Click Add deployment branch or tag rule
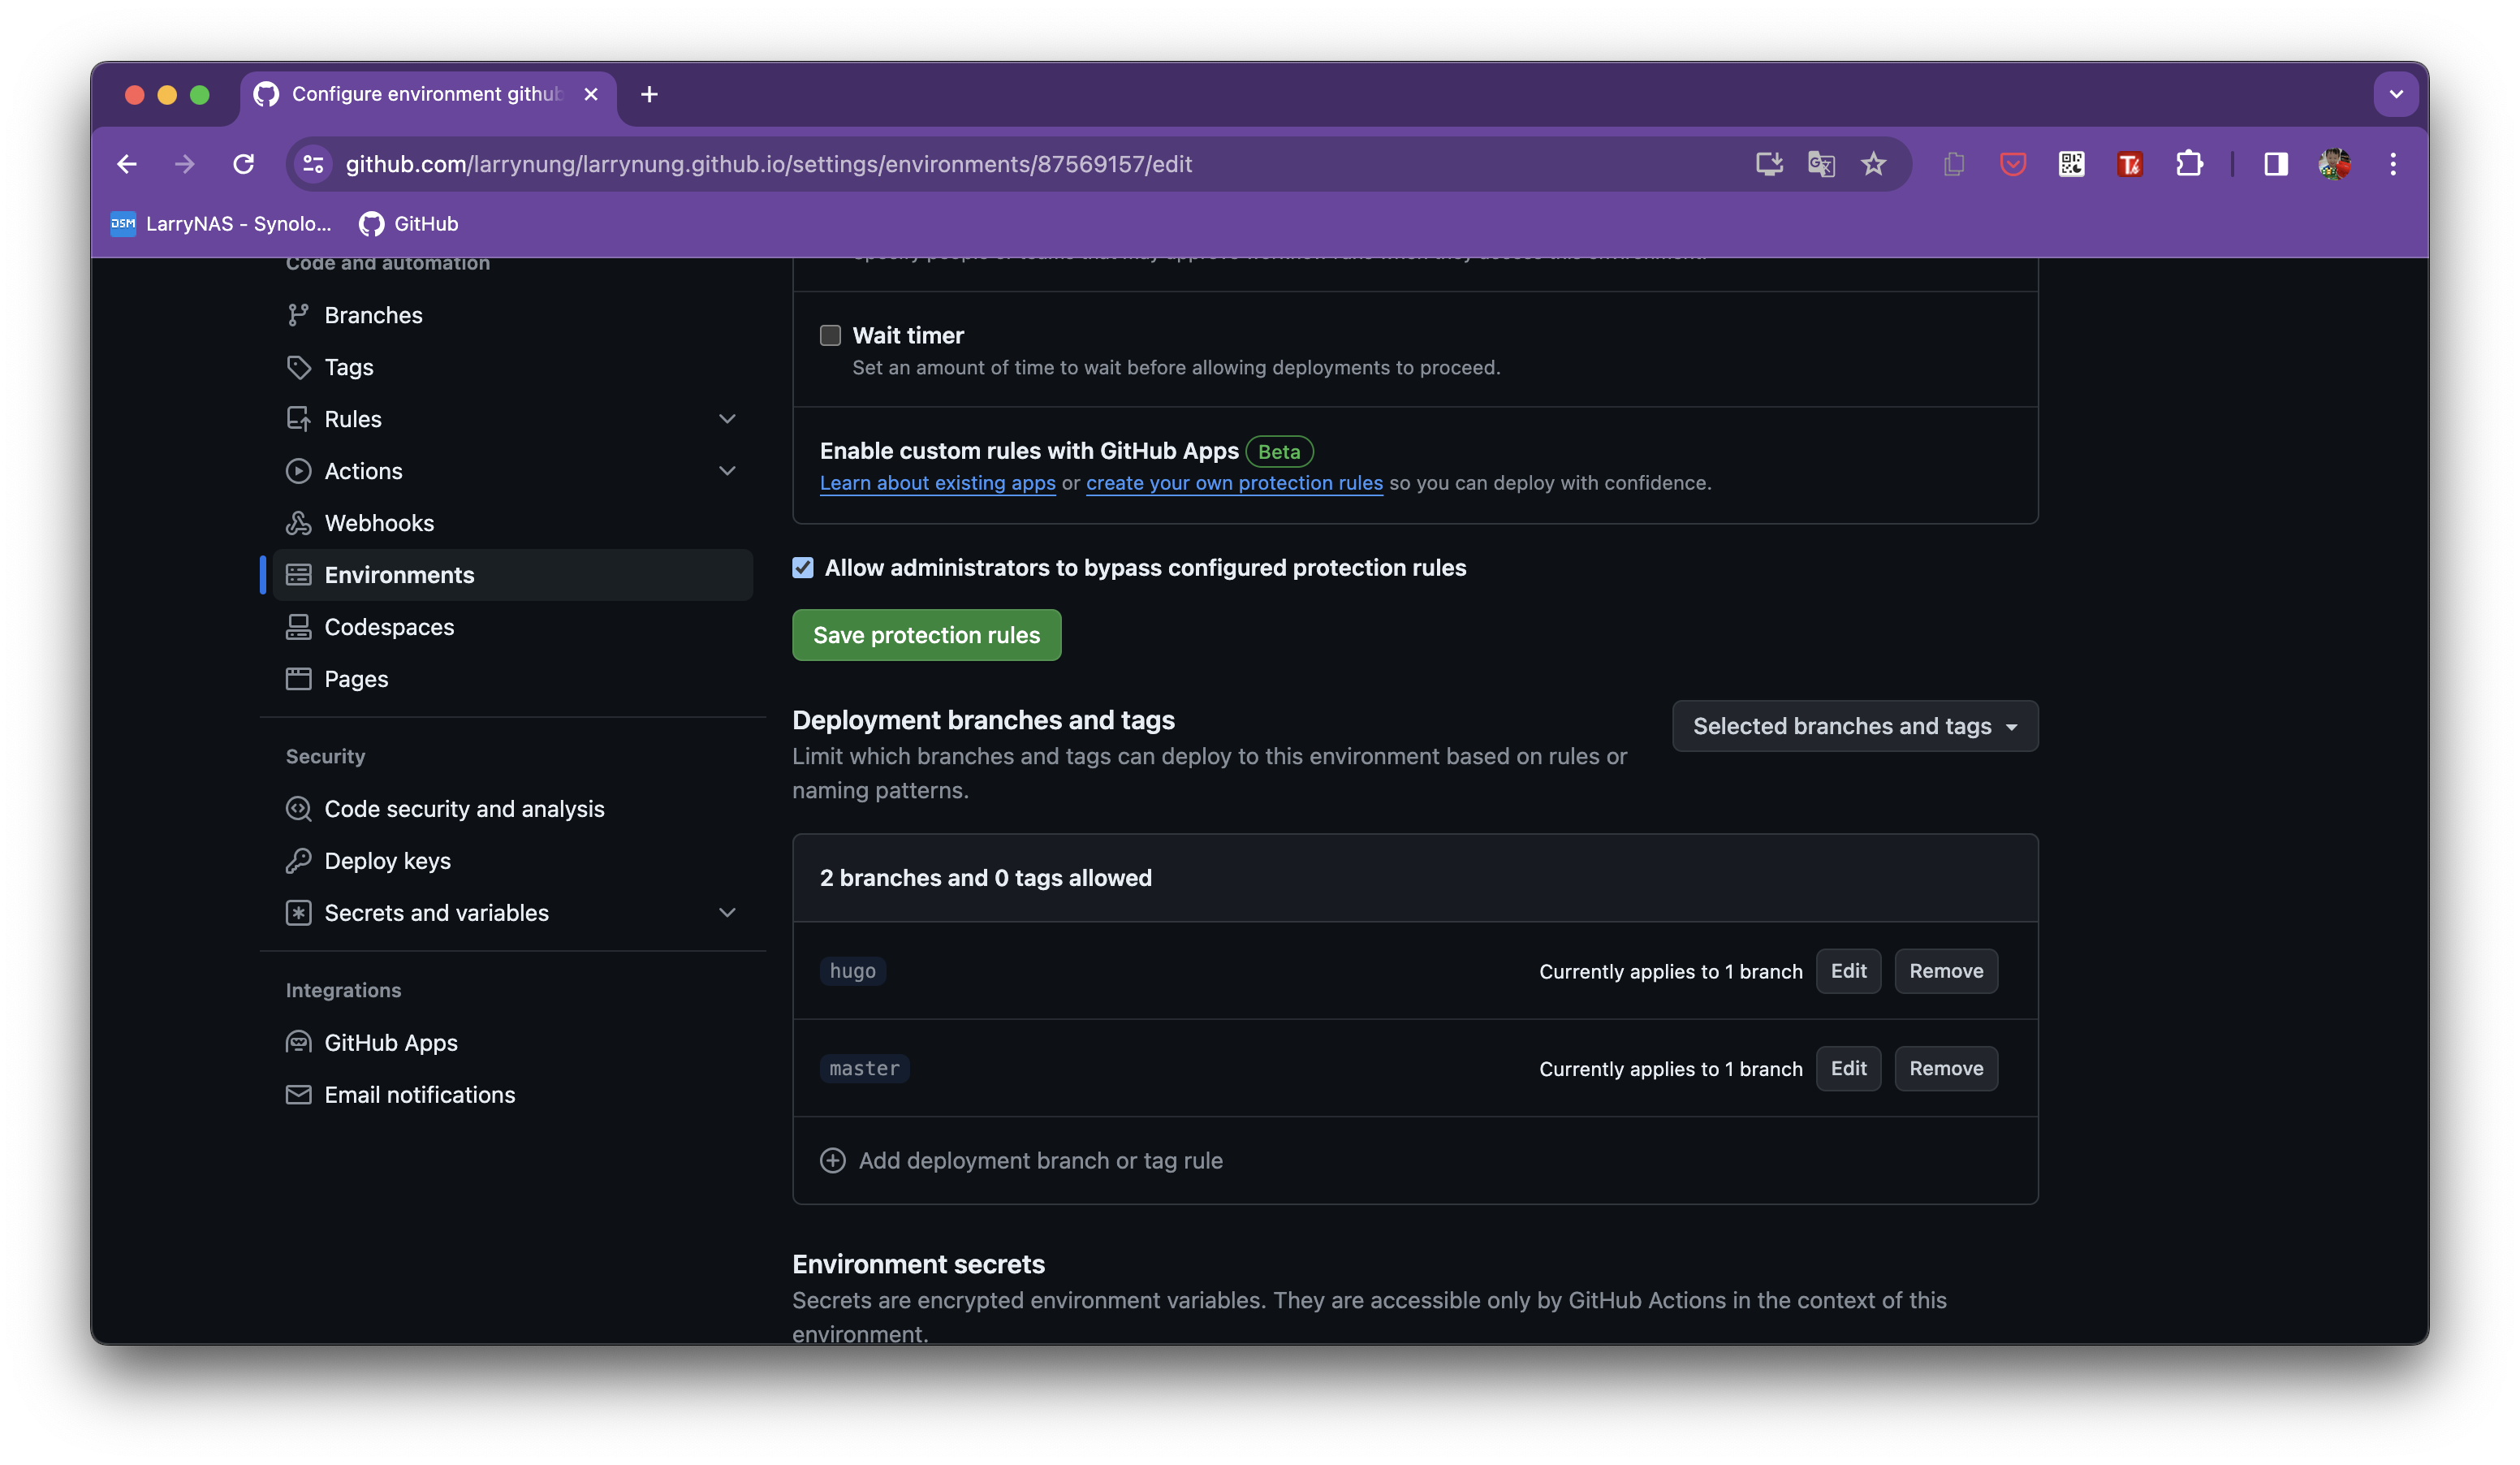The image size is (2520, 1465). pos(1021,1160)
